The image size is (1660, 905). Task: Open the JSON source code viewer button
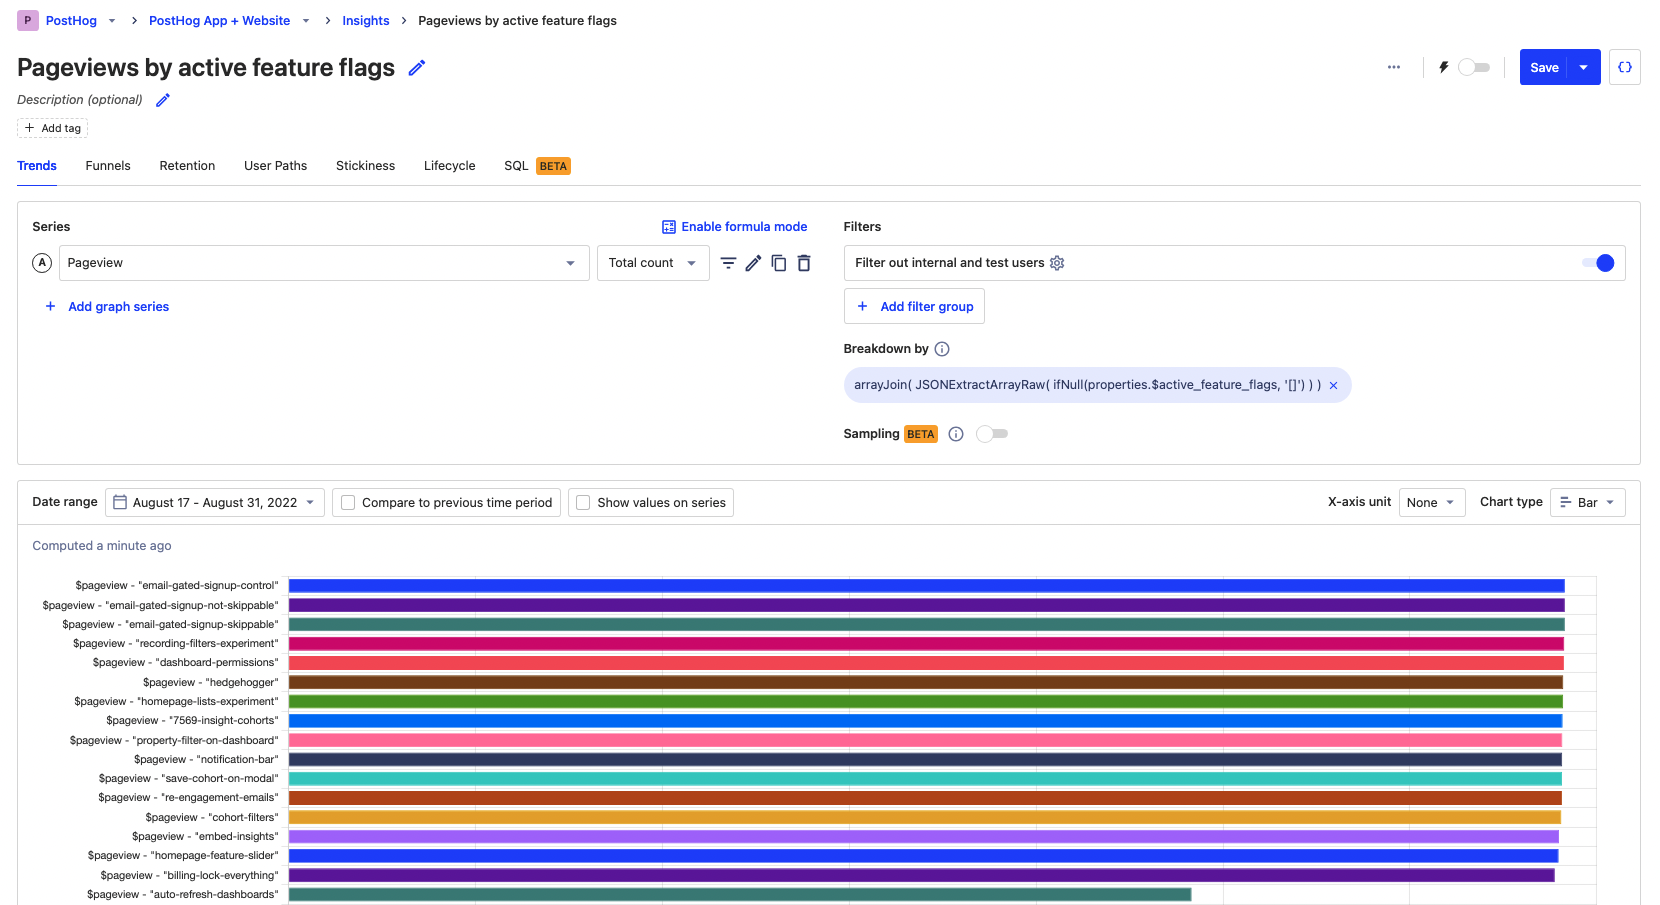coord(1624,67)
